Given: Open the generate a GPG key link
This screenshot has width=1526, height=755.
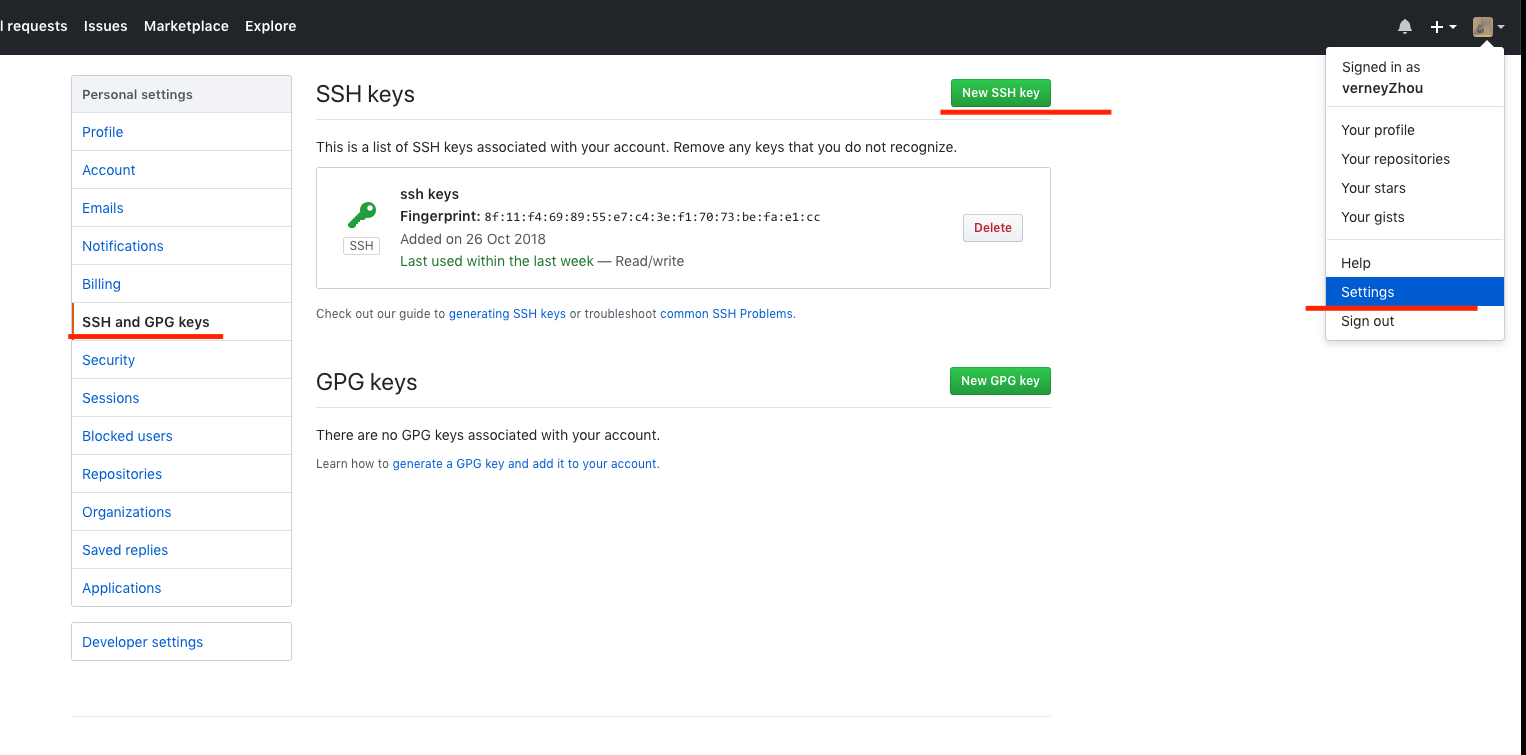Looking at the screenshot, I should 524,464.
